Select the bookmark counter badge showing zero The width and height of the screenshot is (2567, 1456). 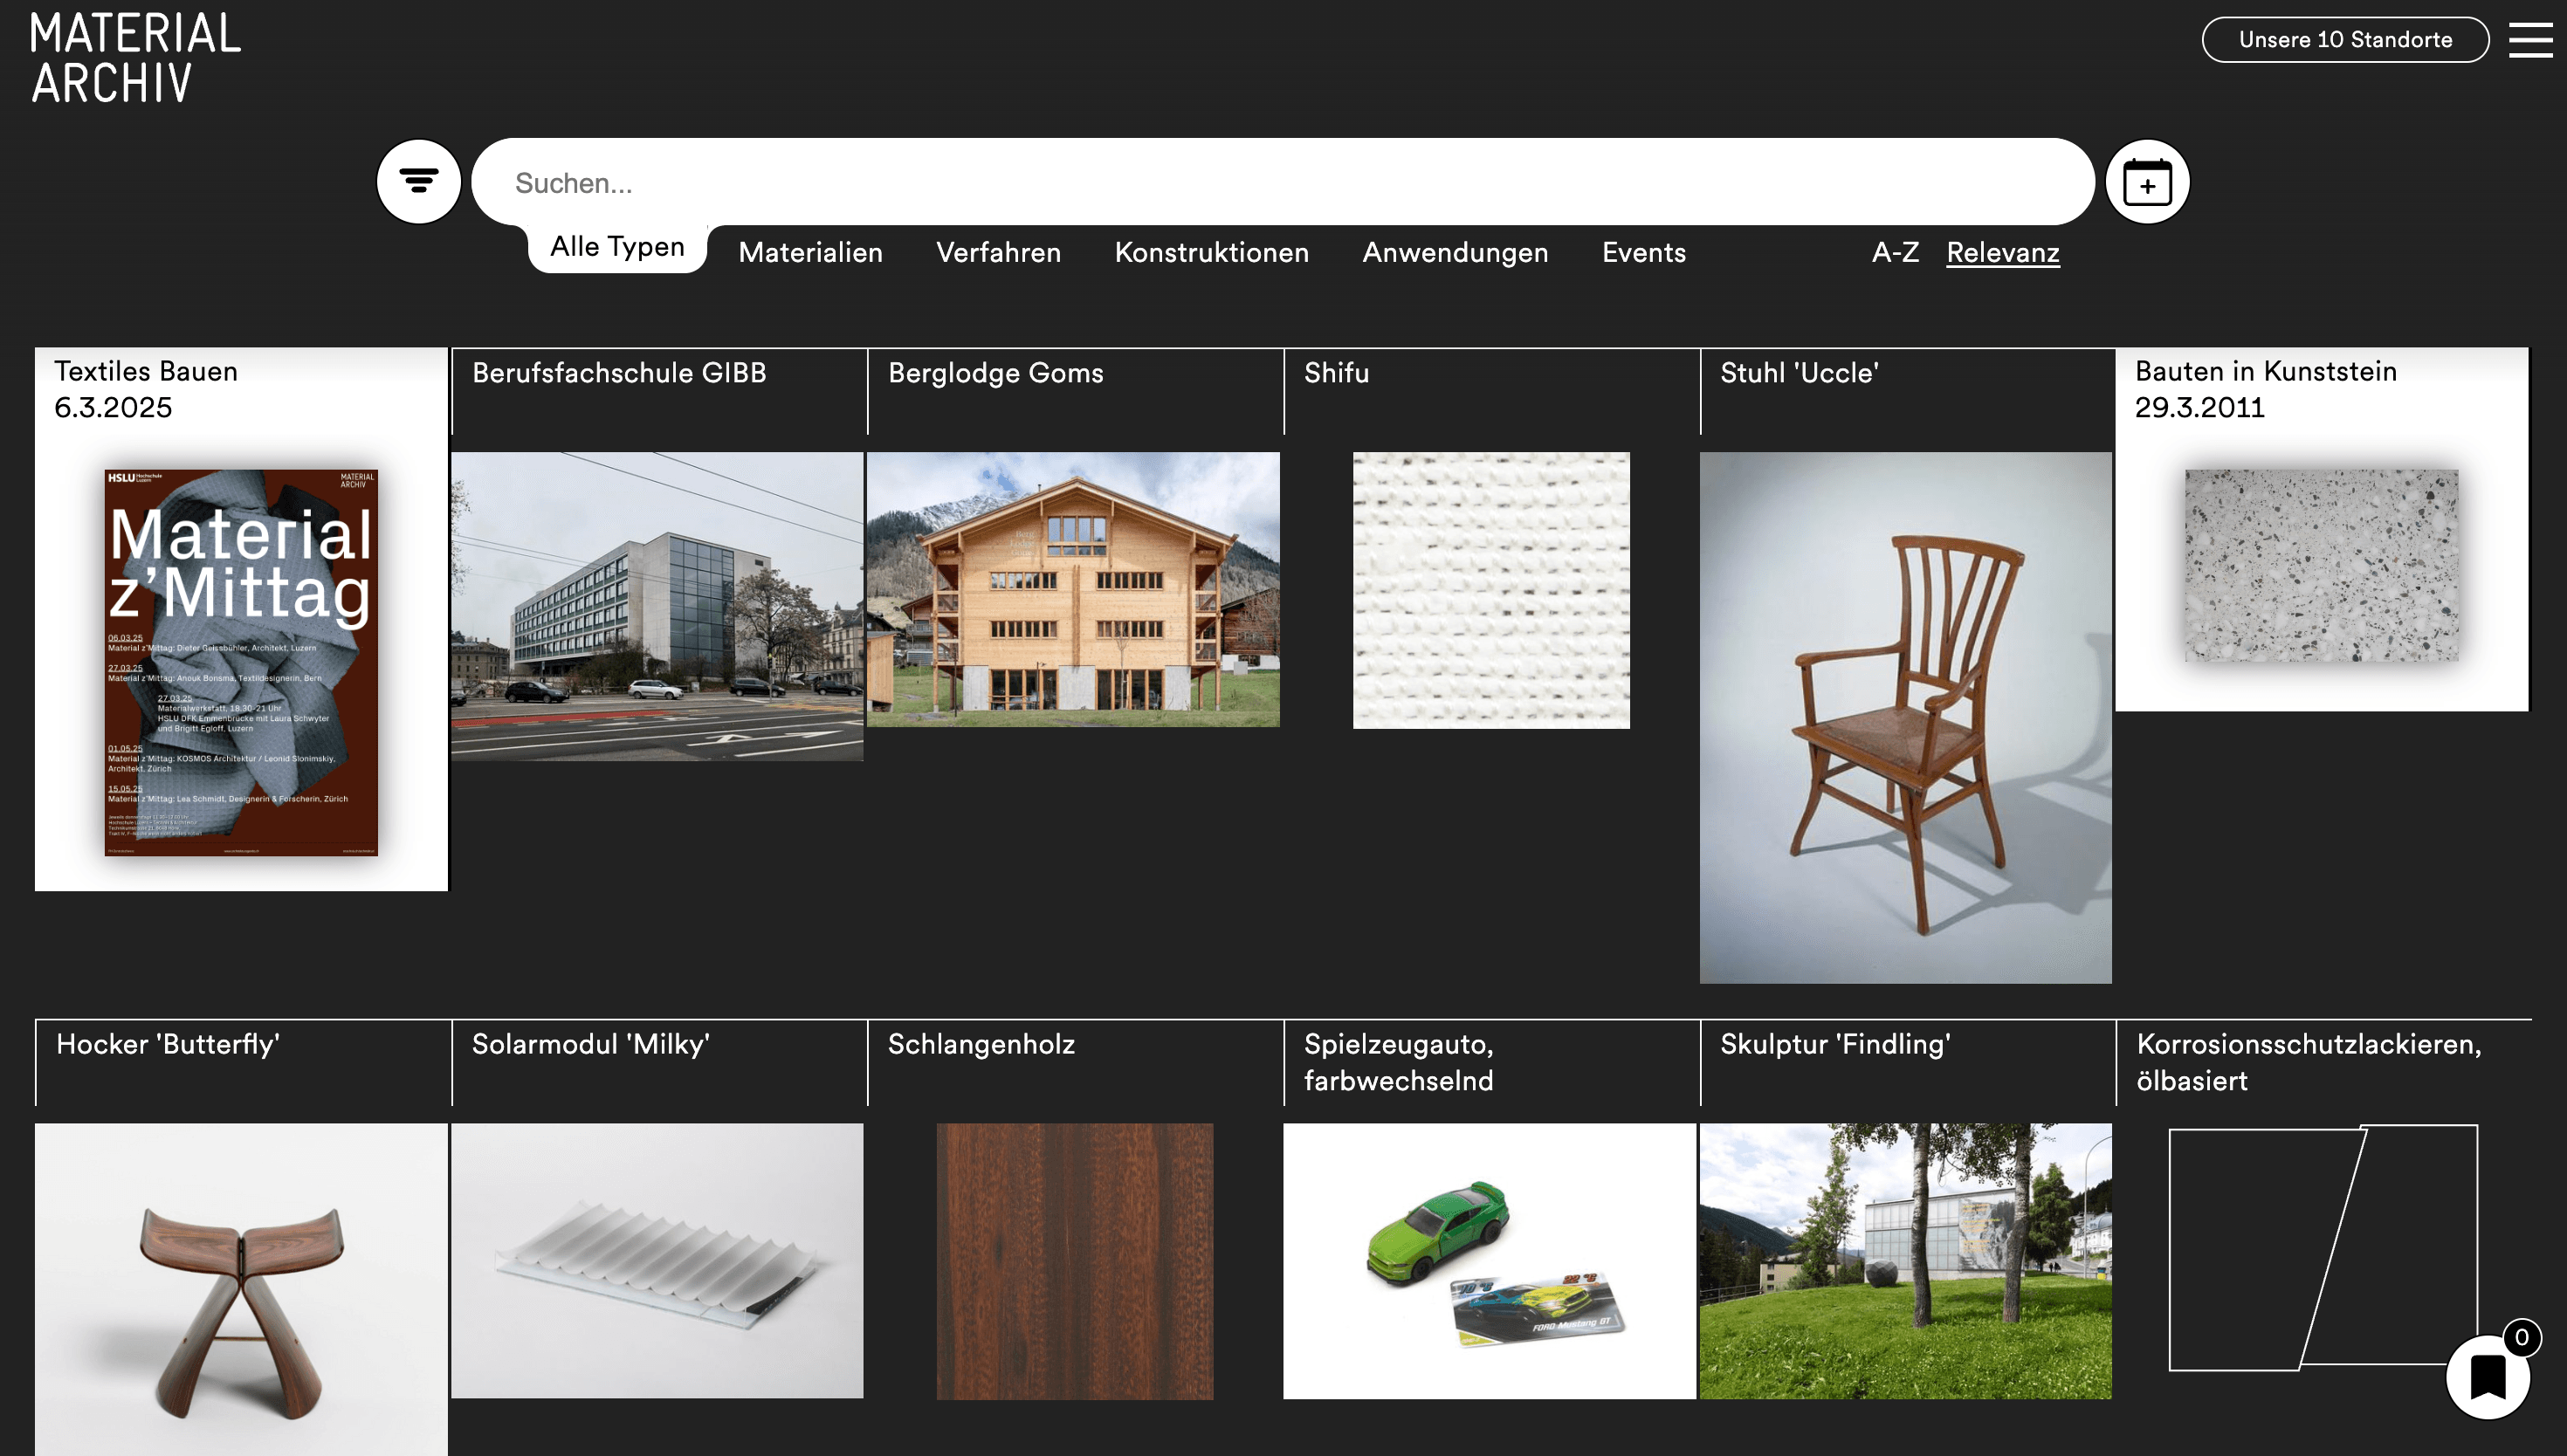pos(2524,1336)
